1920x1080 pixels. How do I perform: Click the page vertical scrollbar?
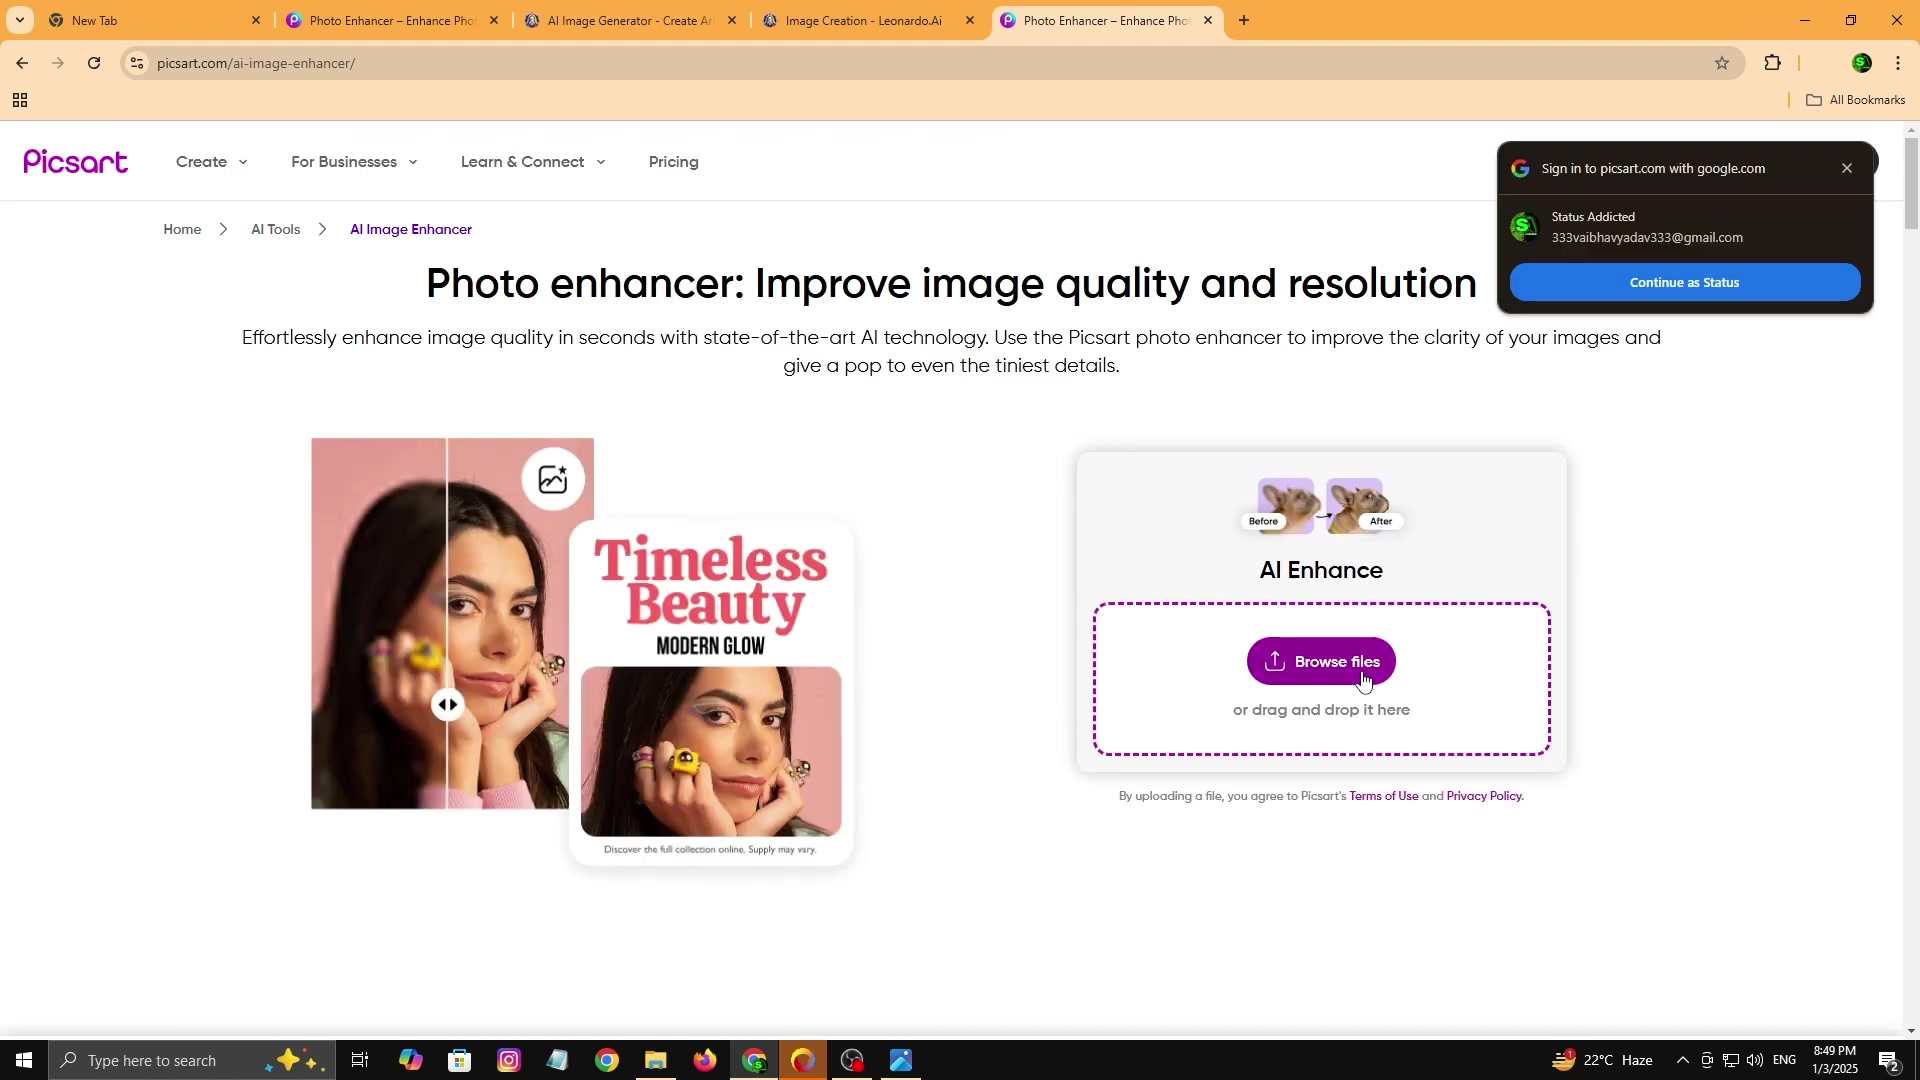pyautogui.click(x=1911, y=184)
